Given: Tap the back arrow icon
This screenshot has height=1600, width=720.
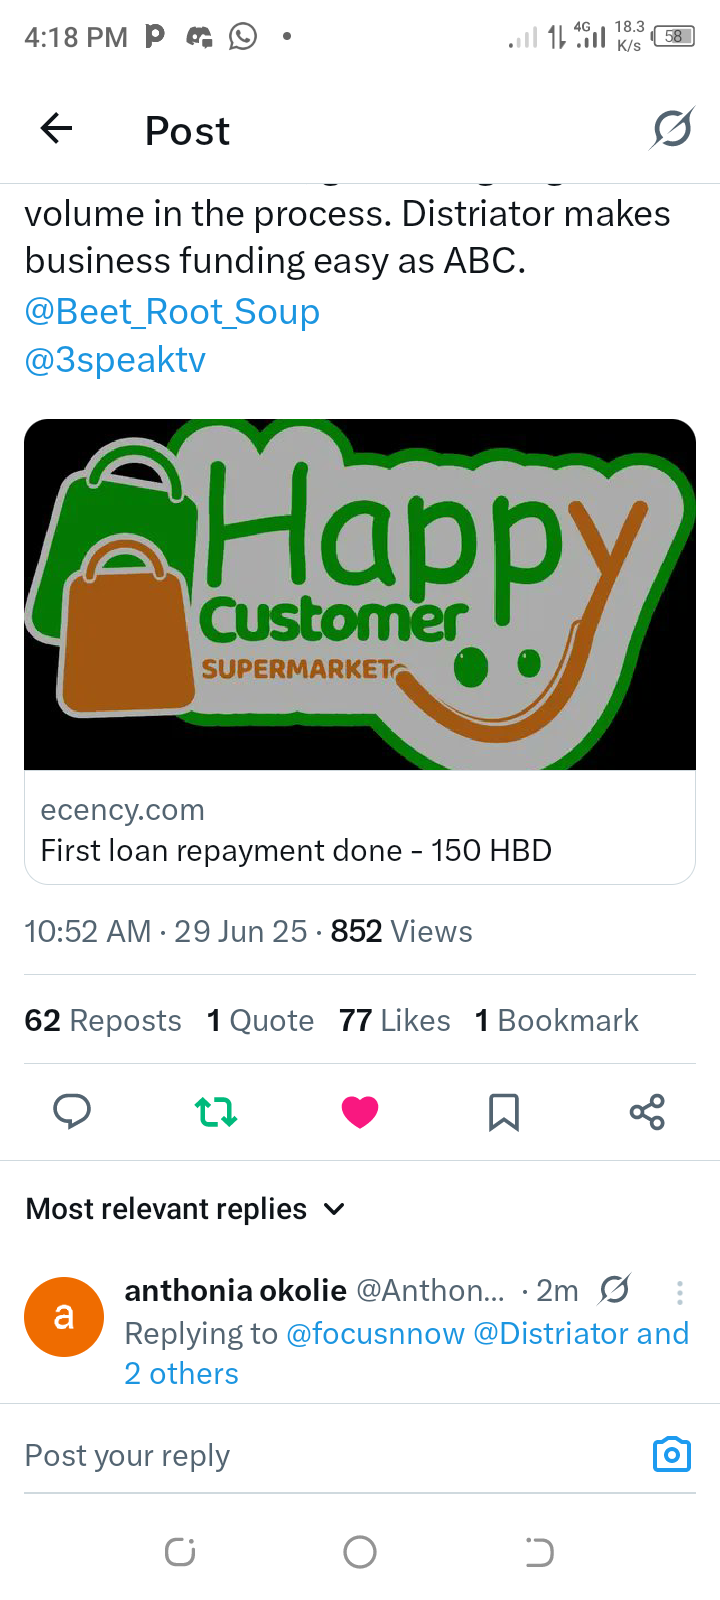Looking at the screenshot, I should 57,128.
